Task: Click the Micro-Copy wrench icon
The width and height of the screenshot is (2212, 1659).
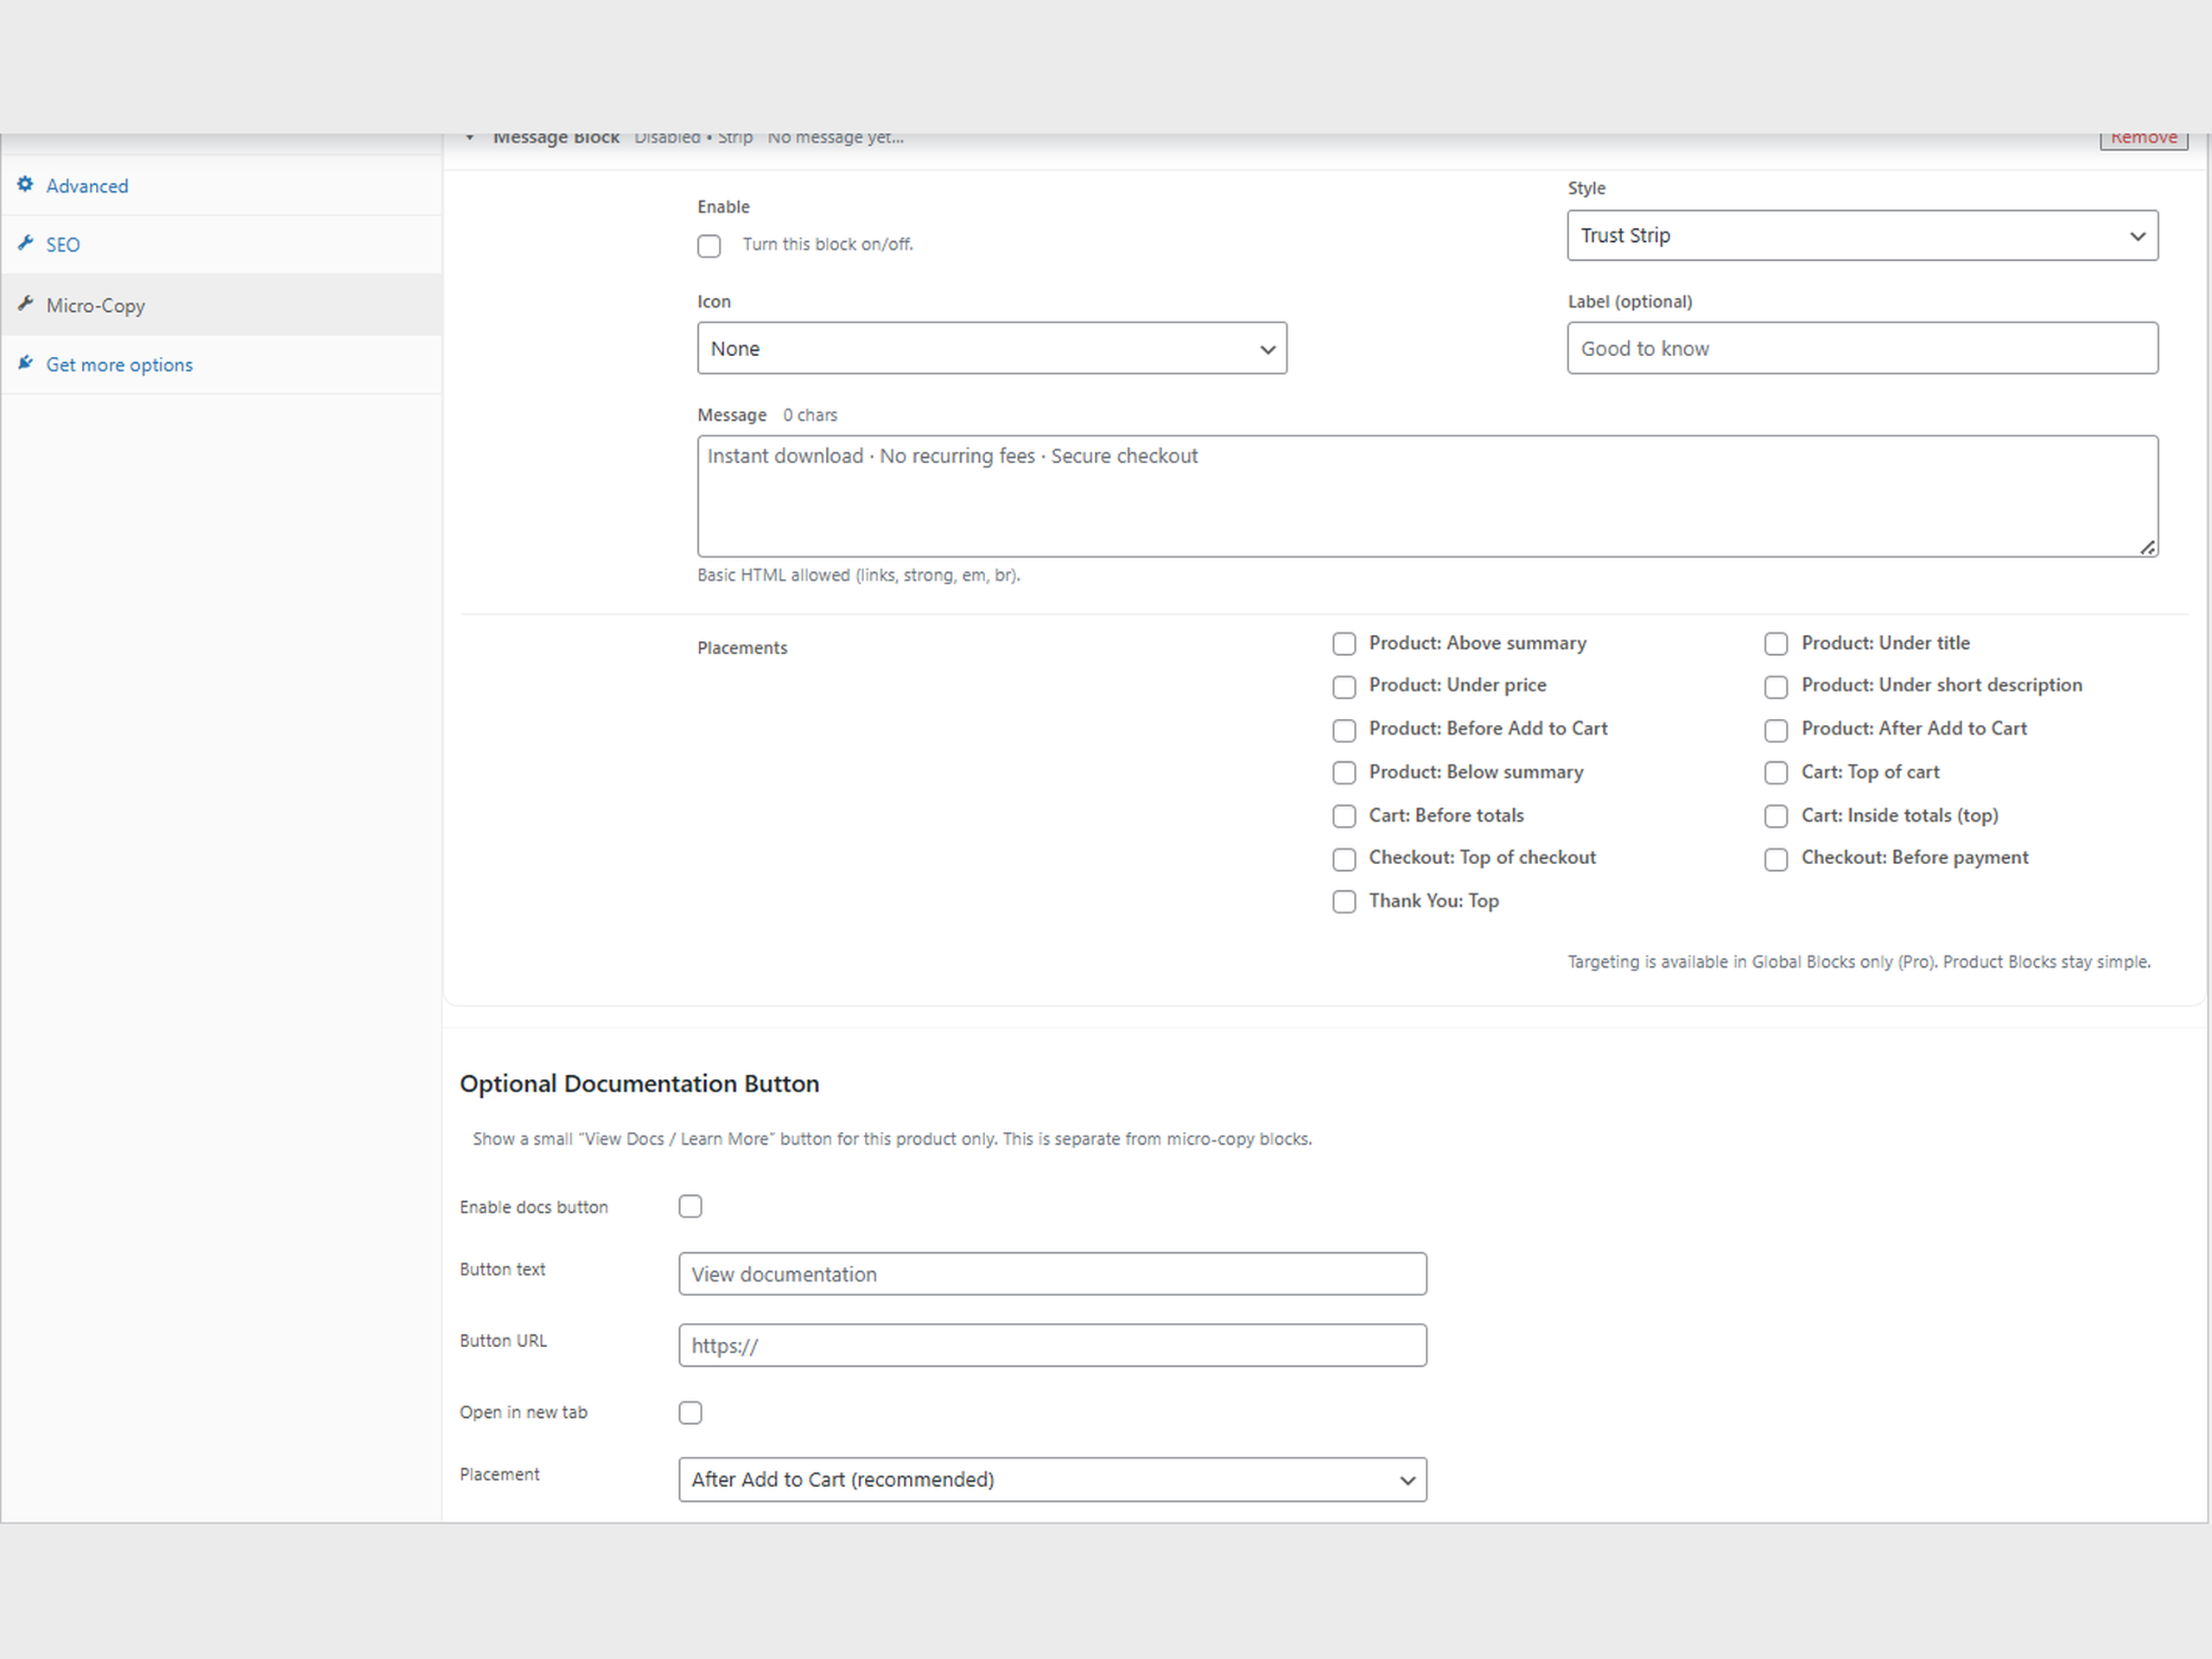Action: tap(25, 304)
